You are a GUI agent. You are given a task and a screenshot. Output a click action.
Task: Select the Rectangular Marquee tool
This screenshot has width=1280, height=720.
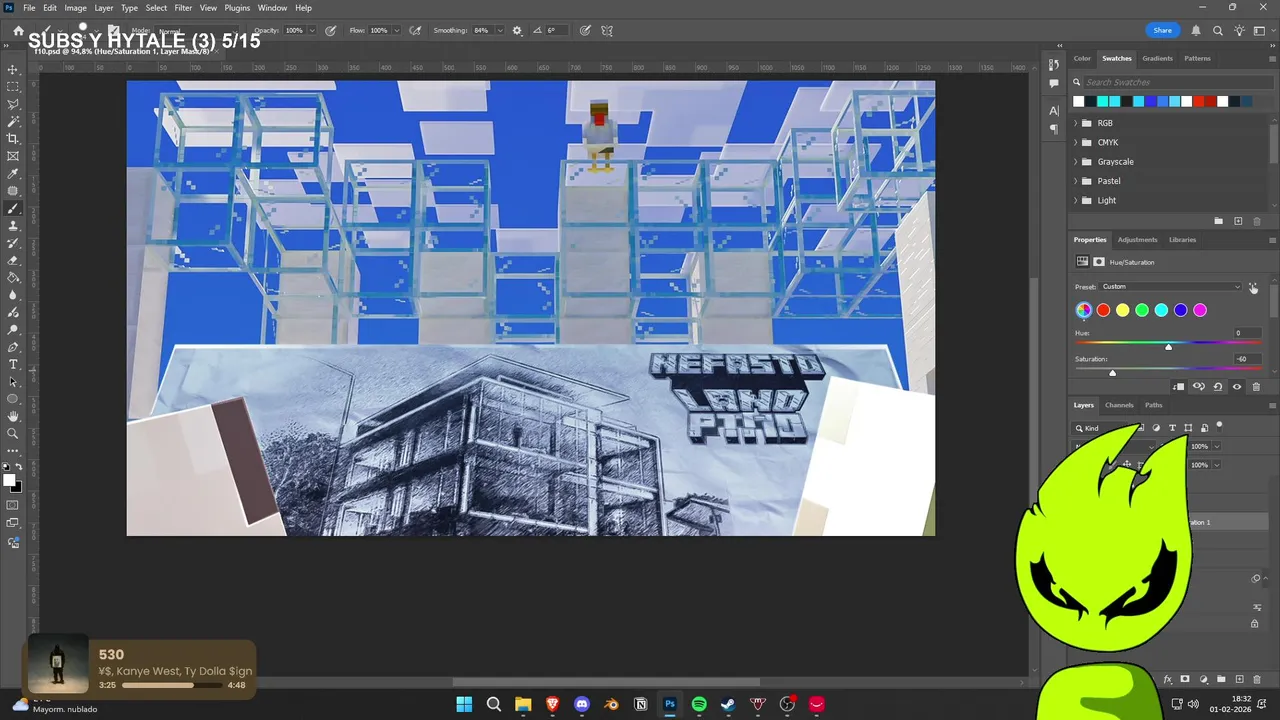pos(13,87)
